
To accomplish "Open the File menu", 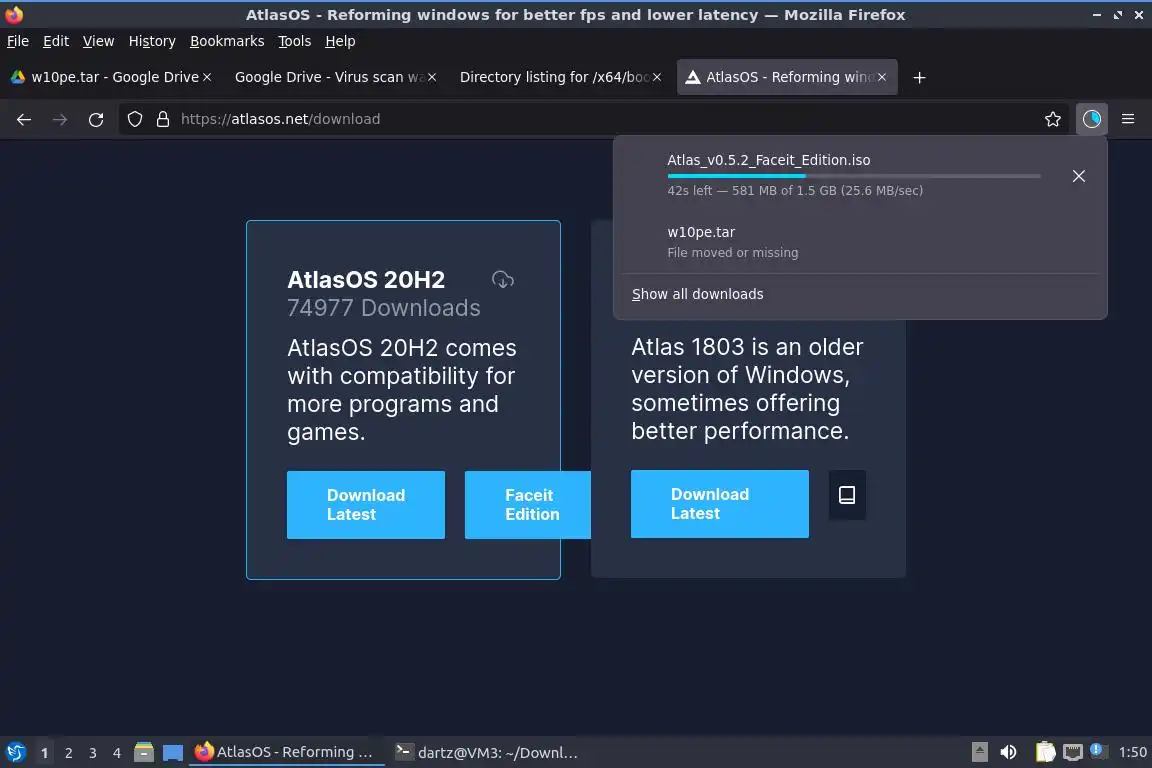I will pos(18,41).
